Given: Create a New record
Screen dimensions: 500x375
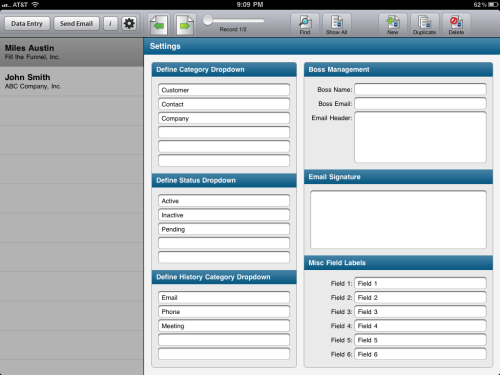Looking at the screenshot, I should pyautogui.click(x=393, y=25).
